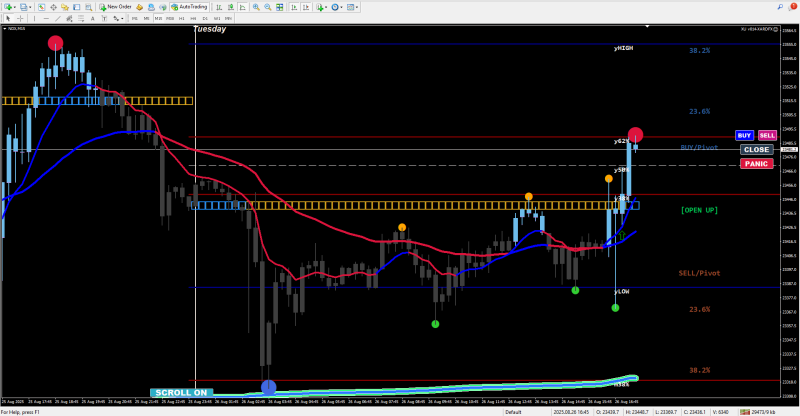
Task: Select the Fibonacci Retracement tool
Action: coord(81,18)
